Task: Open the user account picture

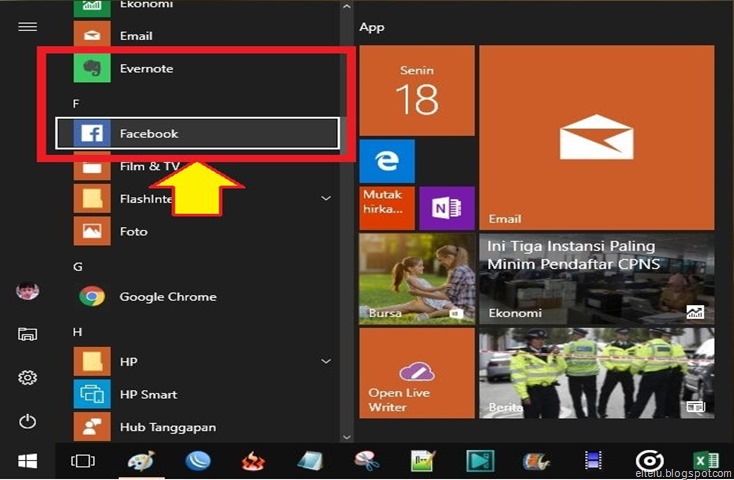Action: 27,291
